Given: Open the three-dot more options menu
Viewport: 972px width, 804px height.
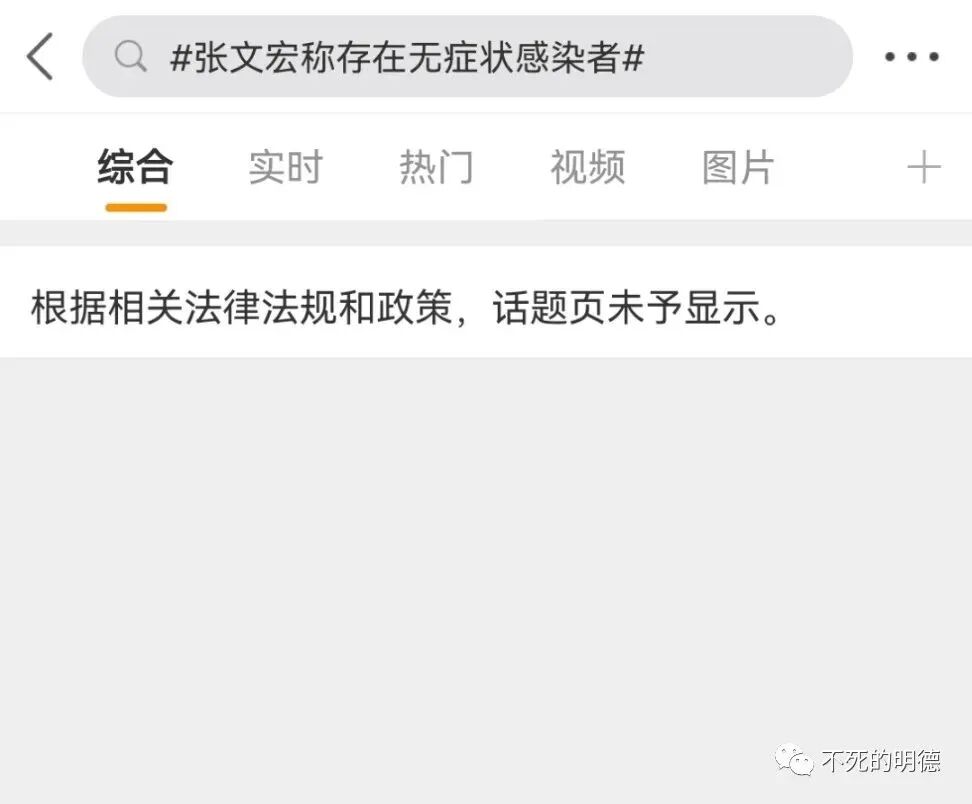Looking at the screenshot, I should [911, 57].
